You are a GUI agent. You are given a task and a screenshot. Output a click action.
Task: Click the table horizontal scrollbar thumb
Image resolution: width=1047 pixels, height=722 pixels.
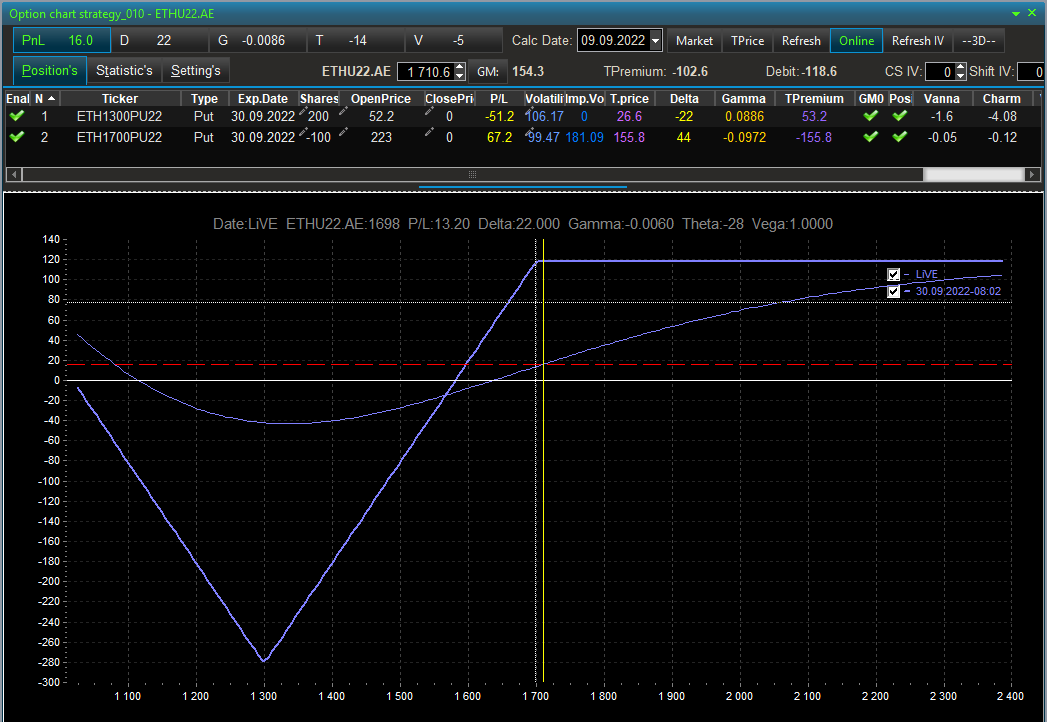472,174
